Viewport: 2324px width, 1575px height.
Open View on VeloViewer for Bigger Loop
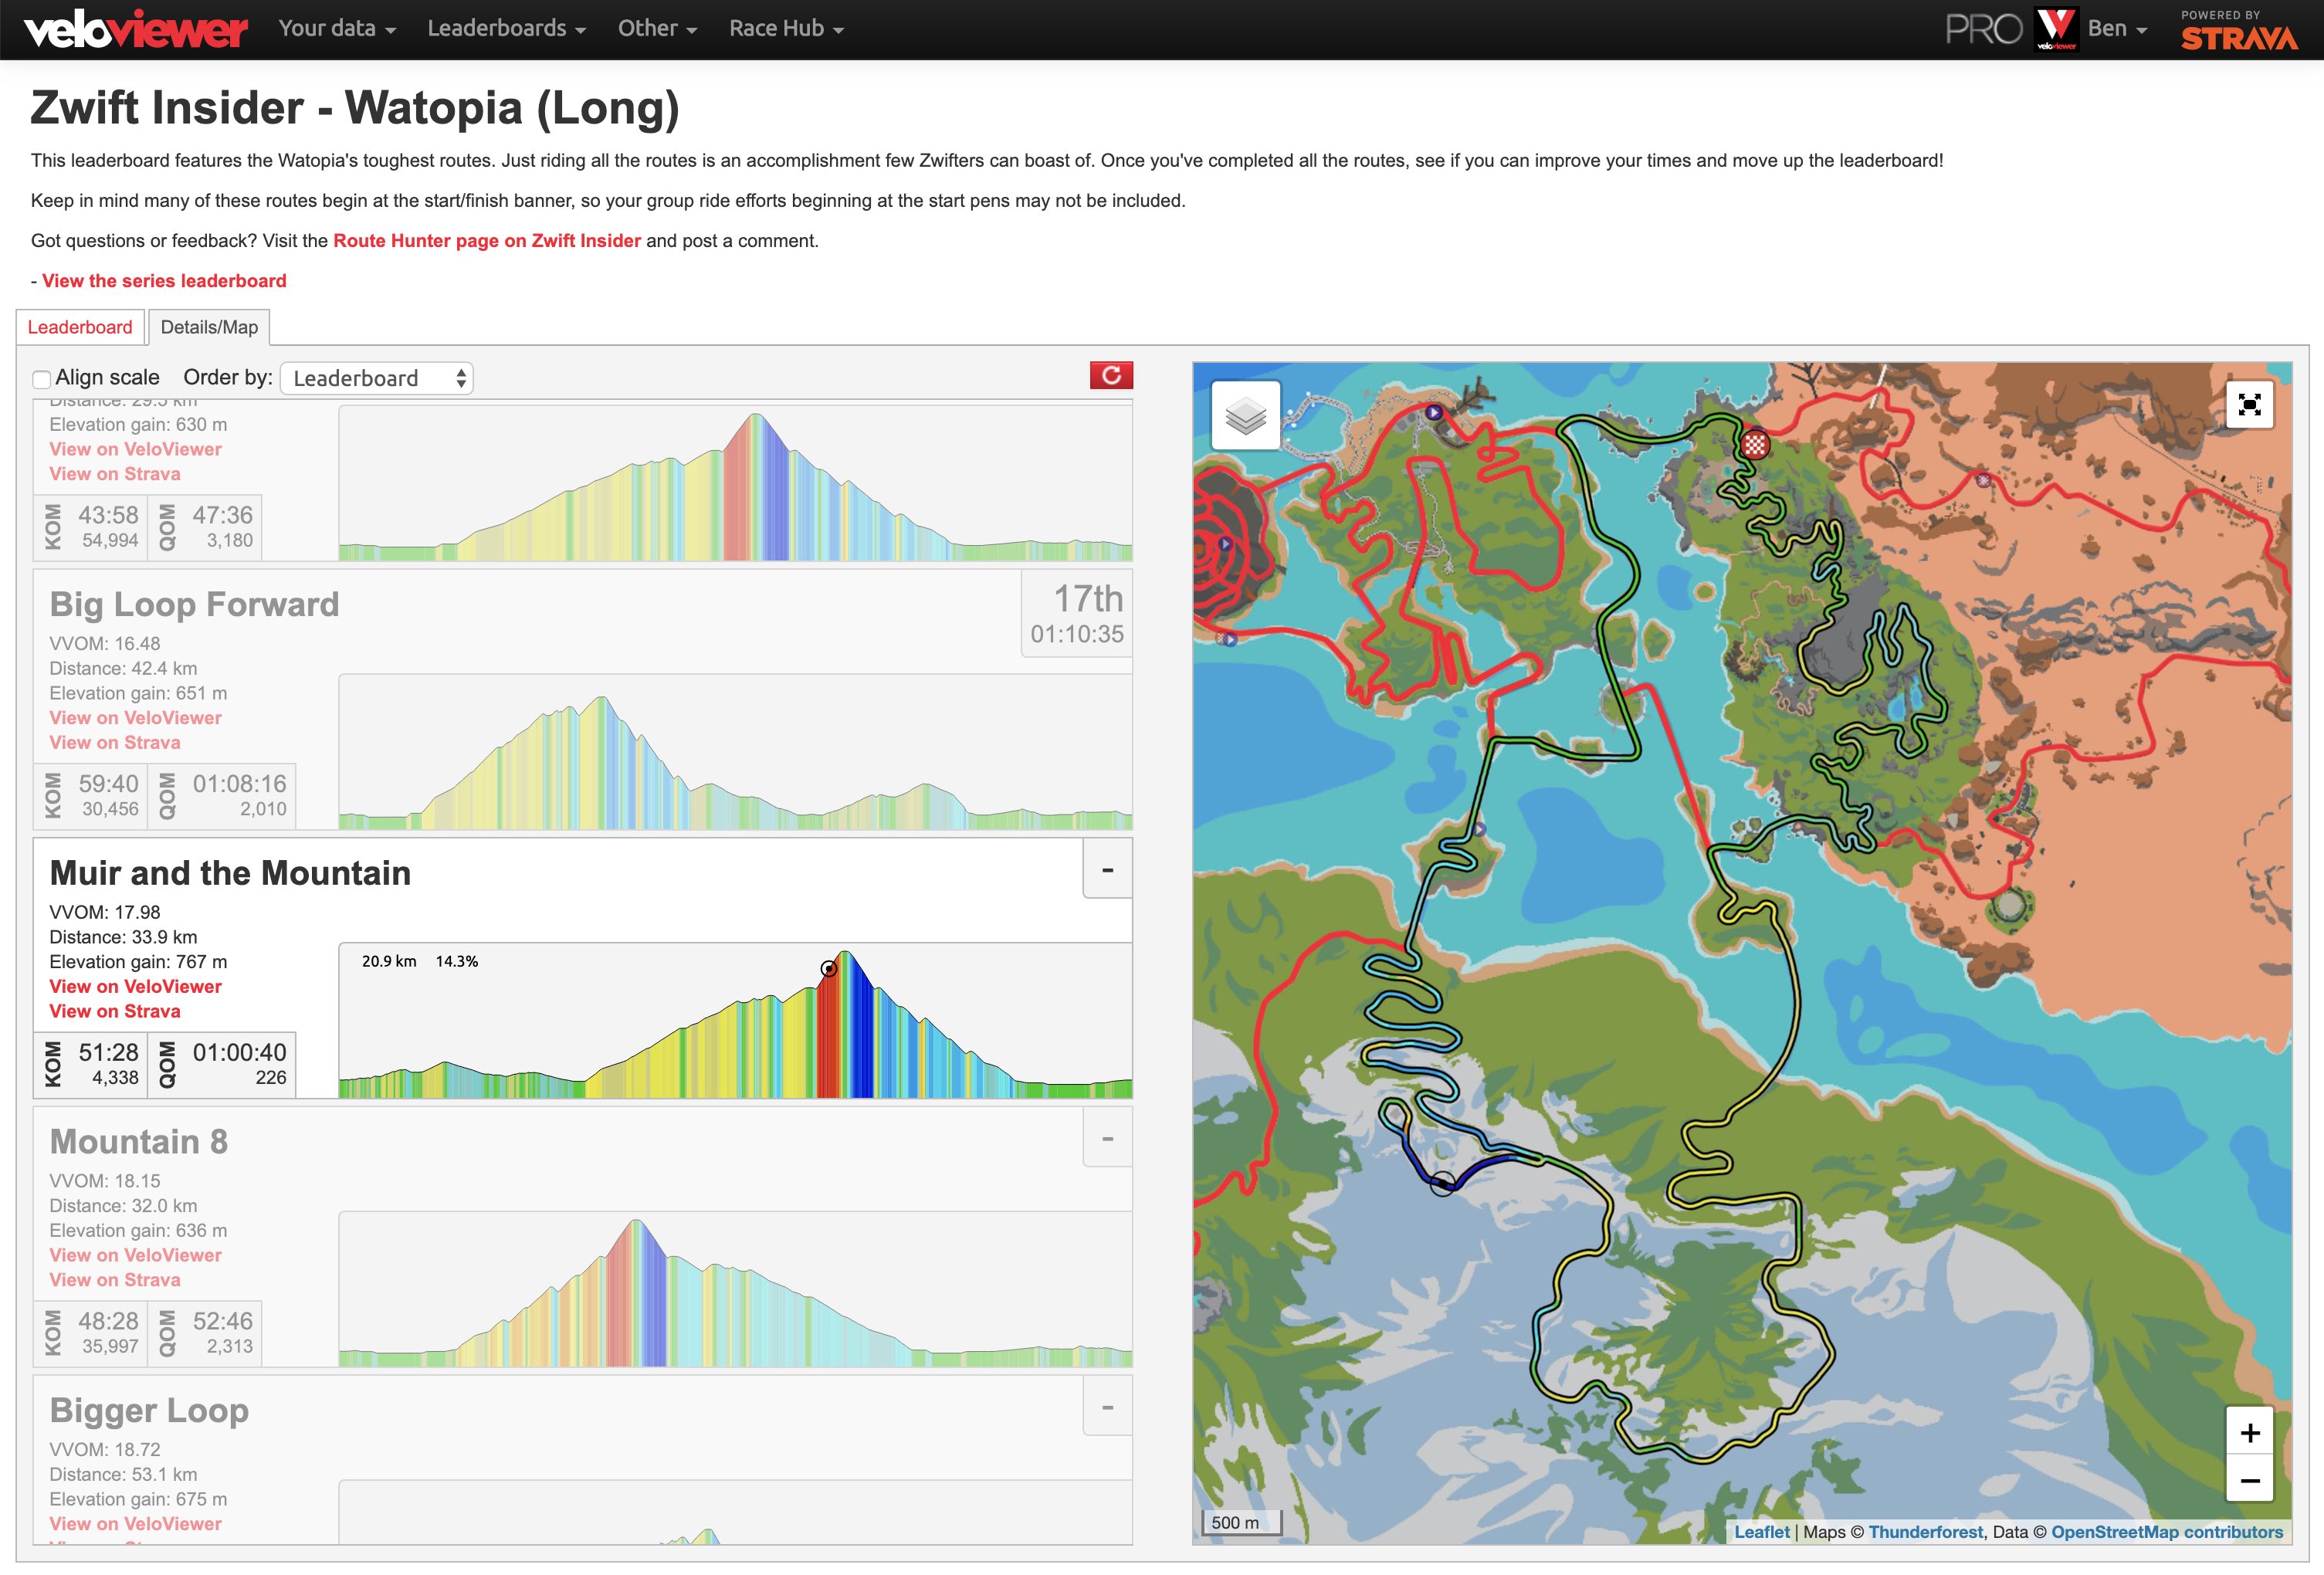(x=136, y=1524)
